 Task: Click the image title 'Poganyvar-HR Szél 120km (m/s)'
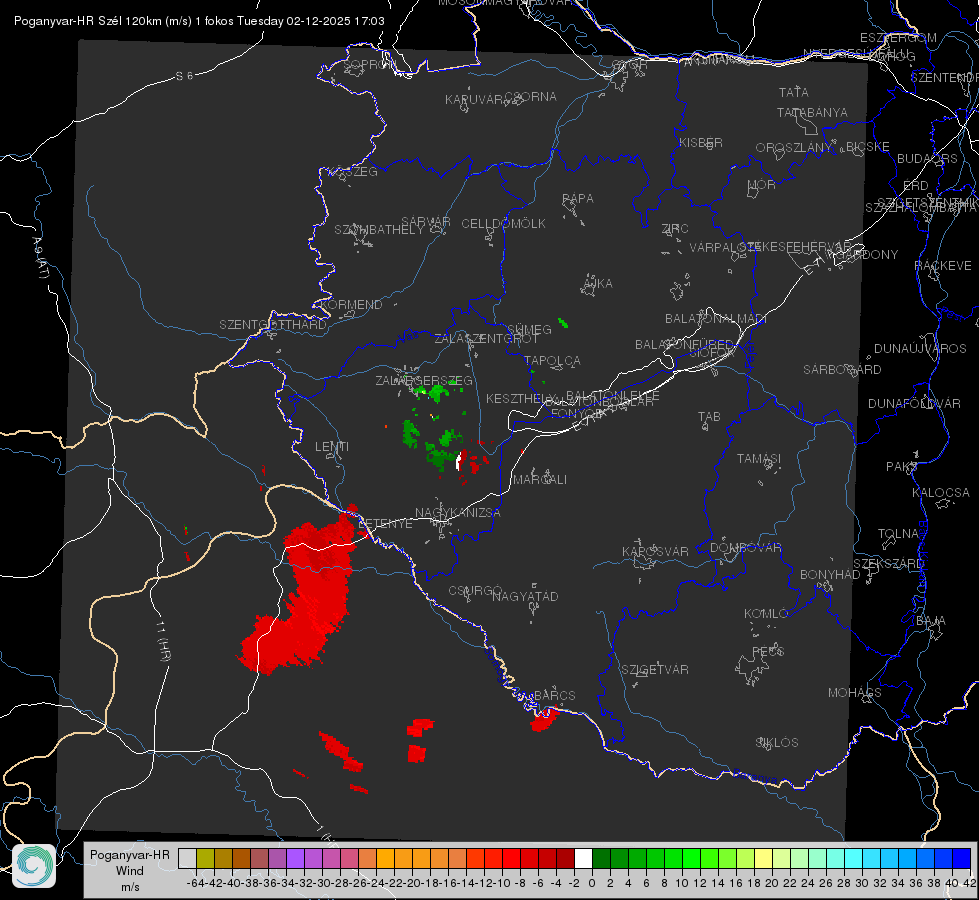103,21
